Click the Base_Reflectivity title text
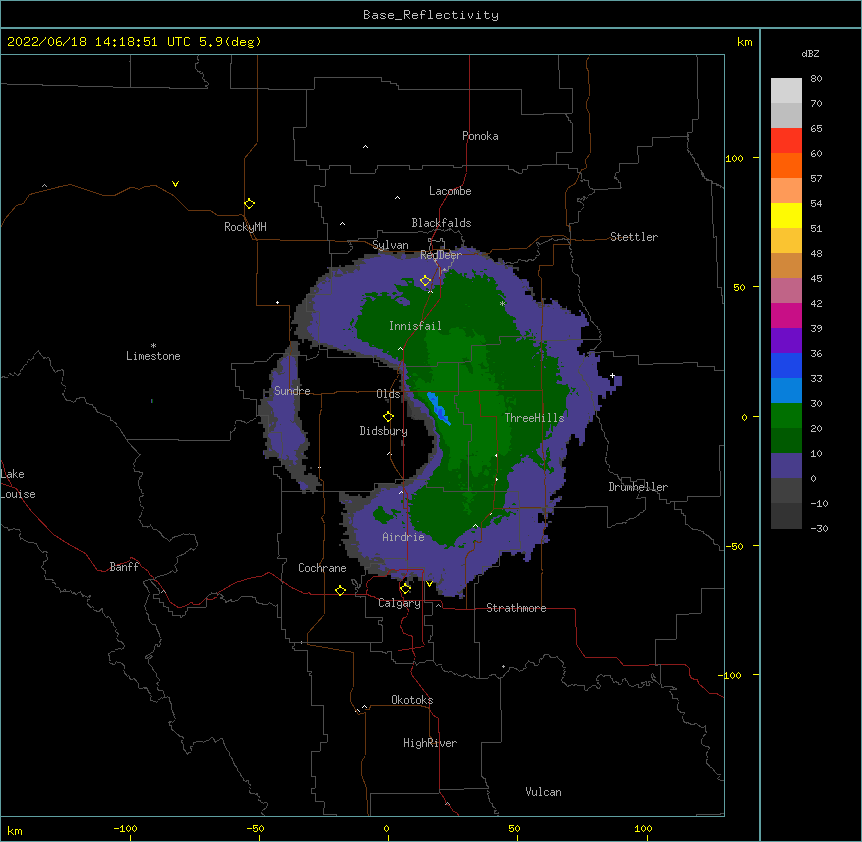 coord(431,15)
